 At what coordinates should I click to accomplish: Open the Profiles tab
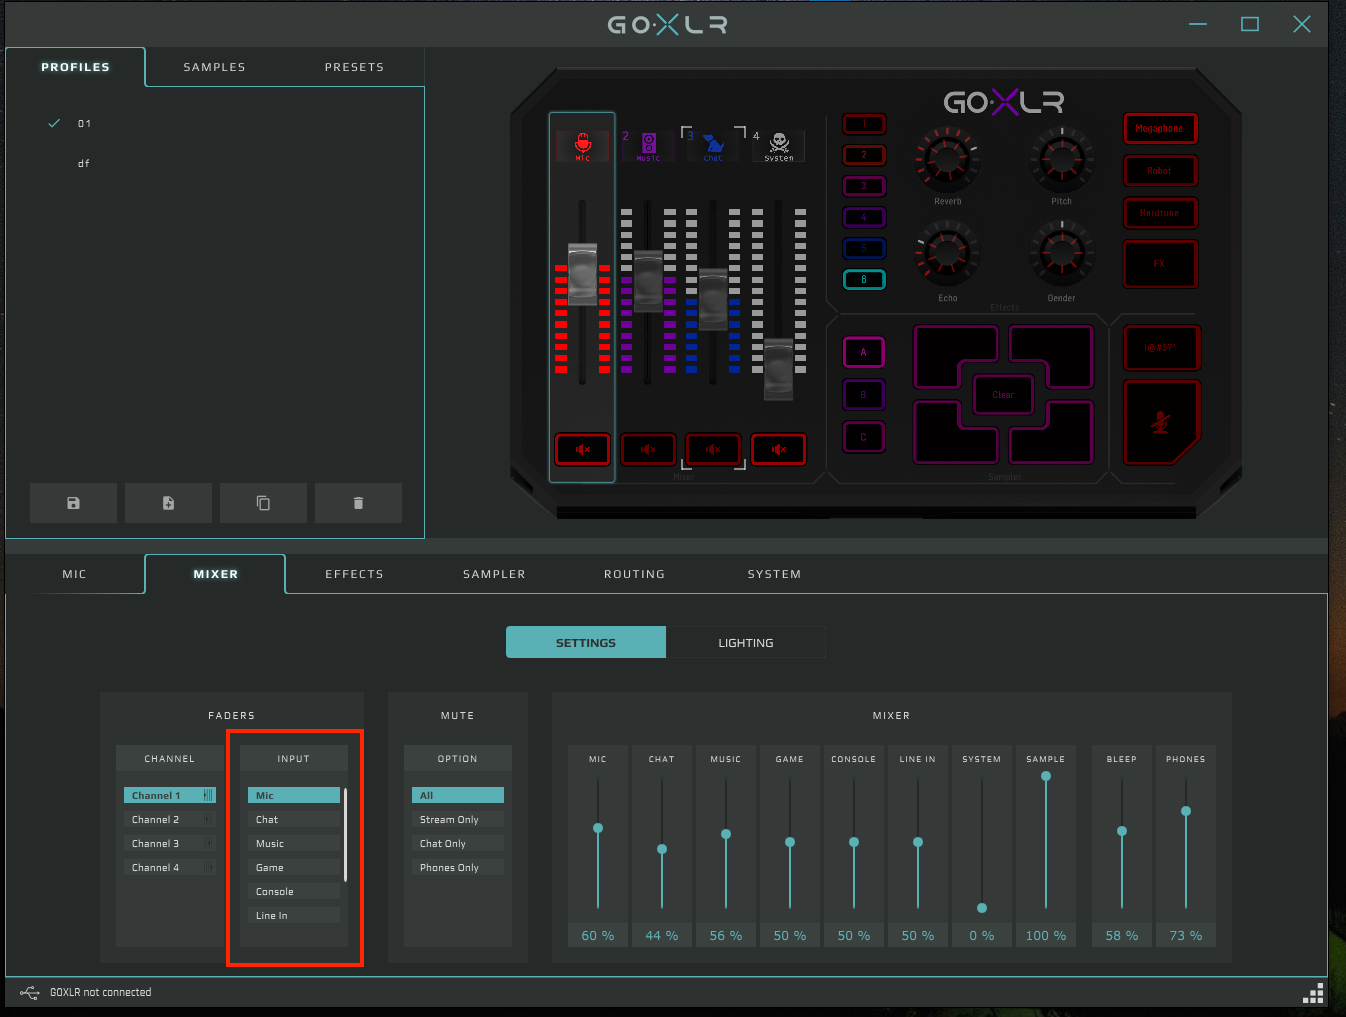pos(75,67)
